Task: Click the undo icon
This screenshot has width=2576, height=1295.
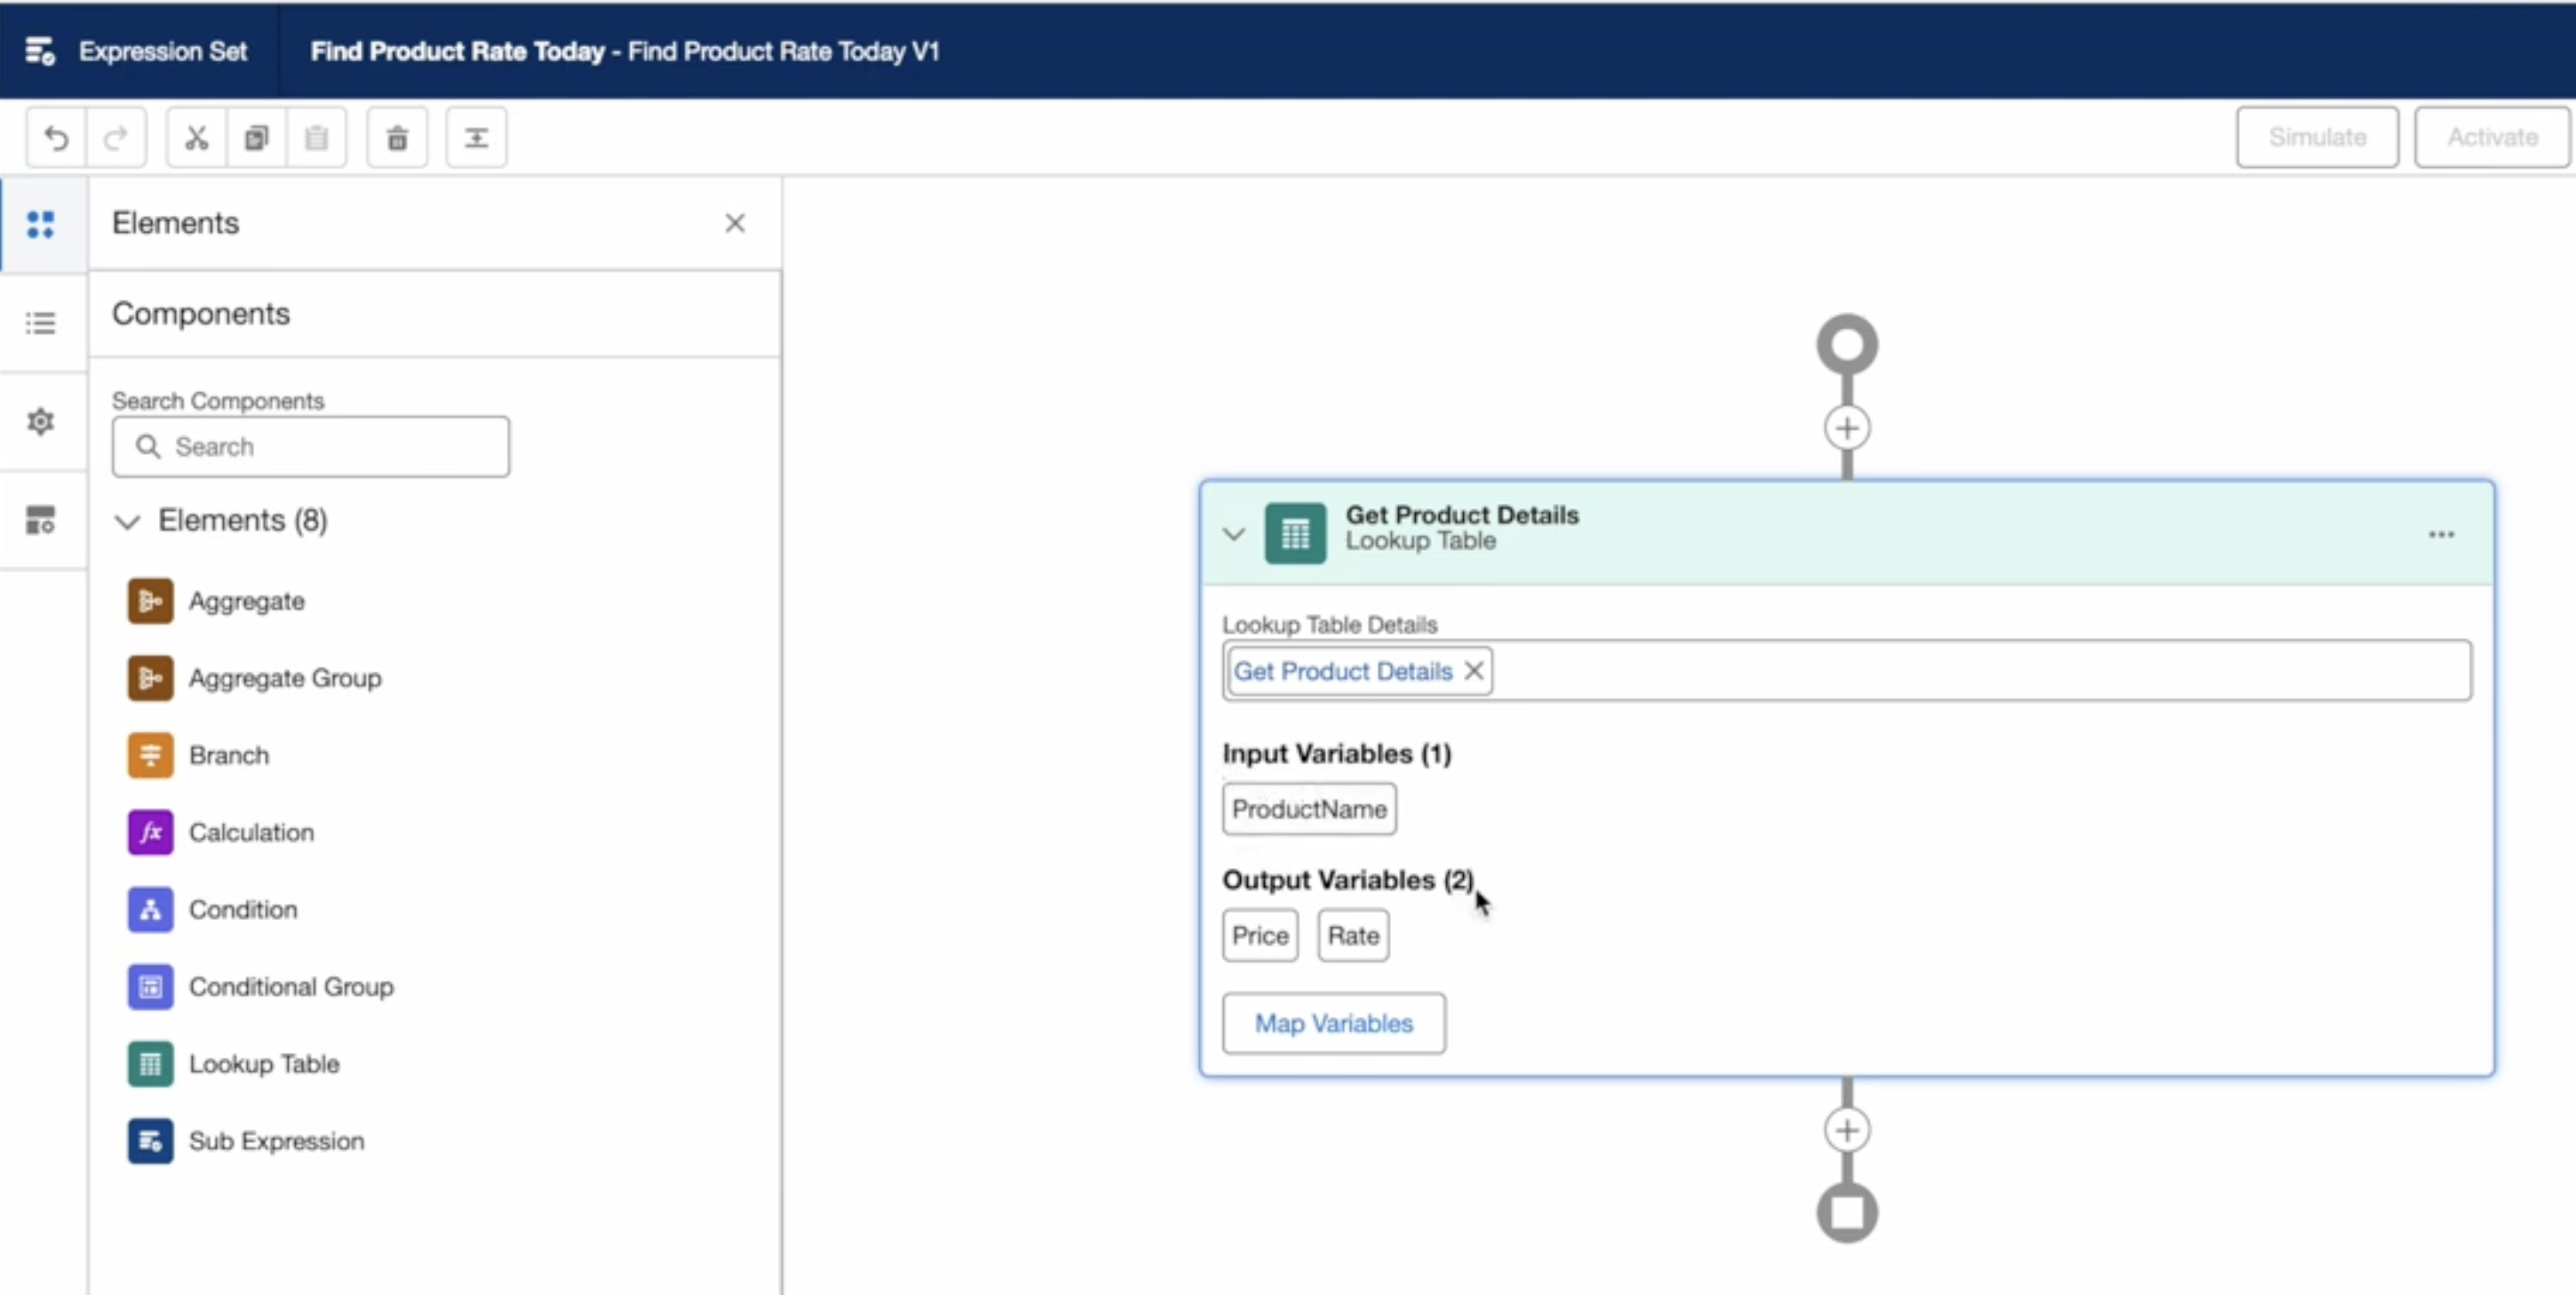Action: [x=56, y=137]
